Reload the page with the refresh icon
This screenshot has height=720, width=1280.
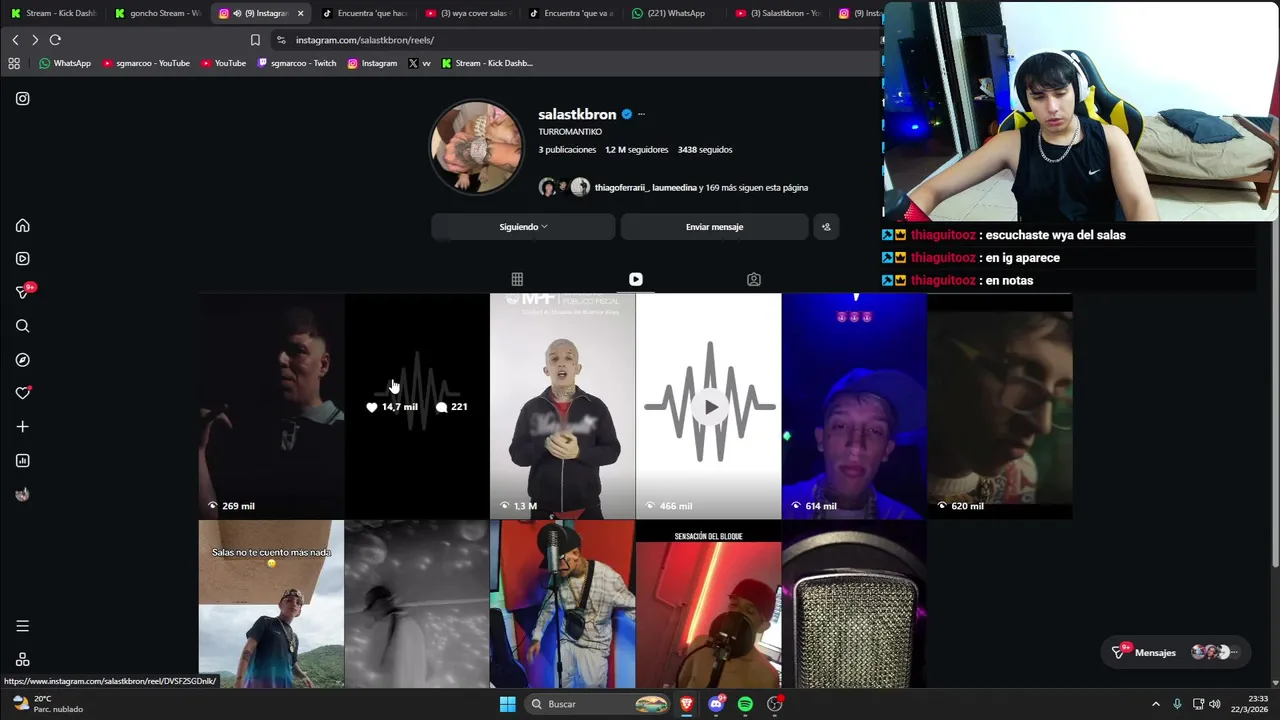click(55, 40)
